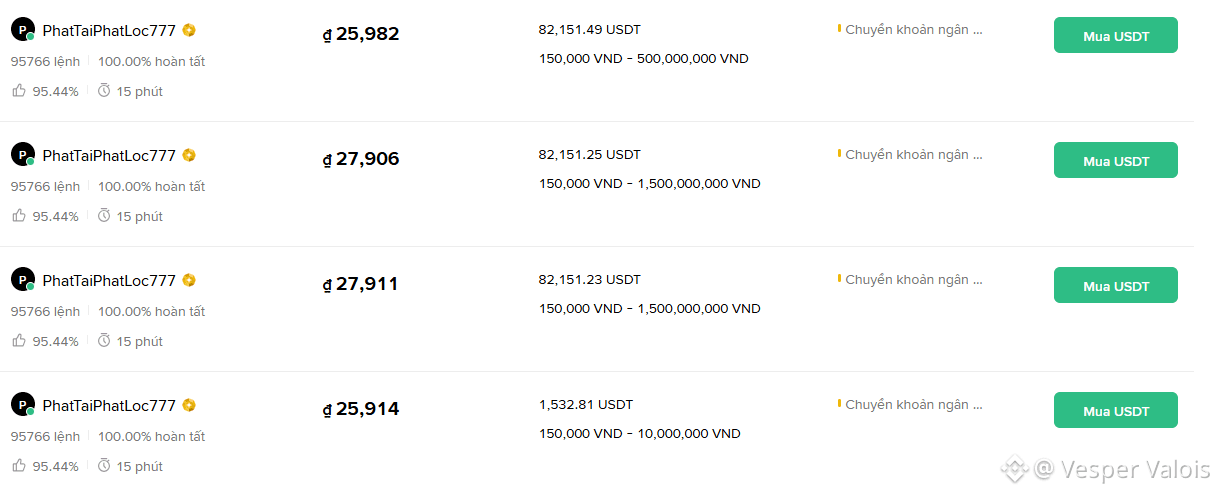Click the ₫27,906 price value
1218x494 pixels.
[x=361, y=159]
